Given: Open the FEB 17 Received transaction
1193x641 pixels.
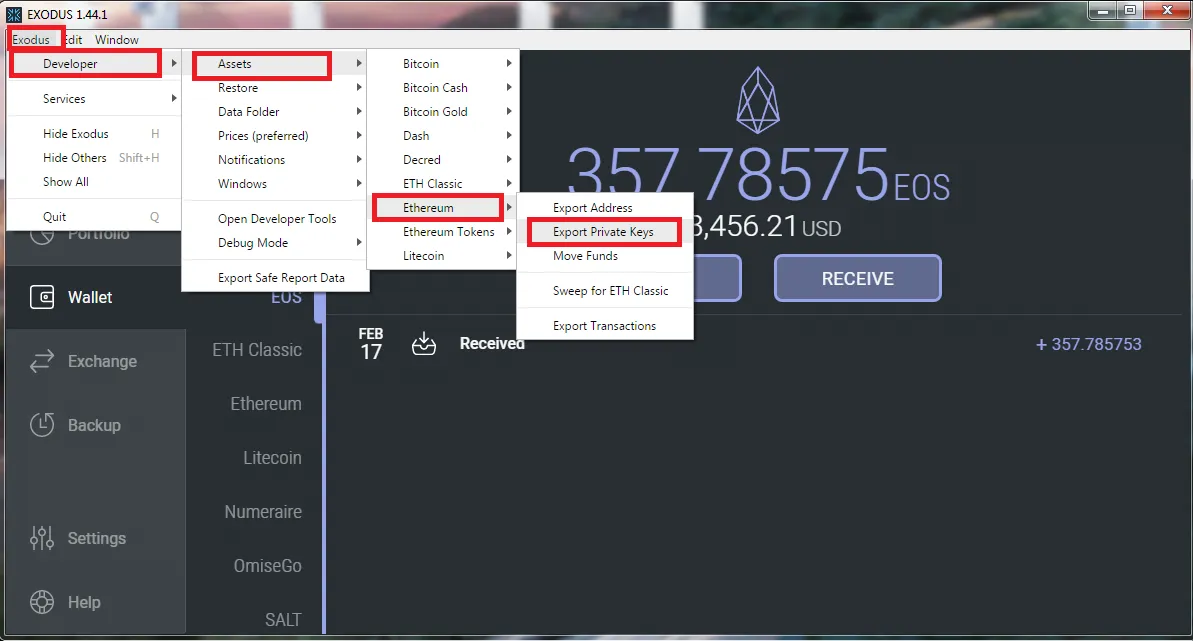Looking at the screenshot, I should 753,344.
